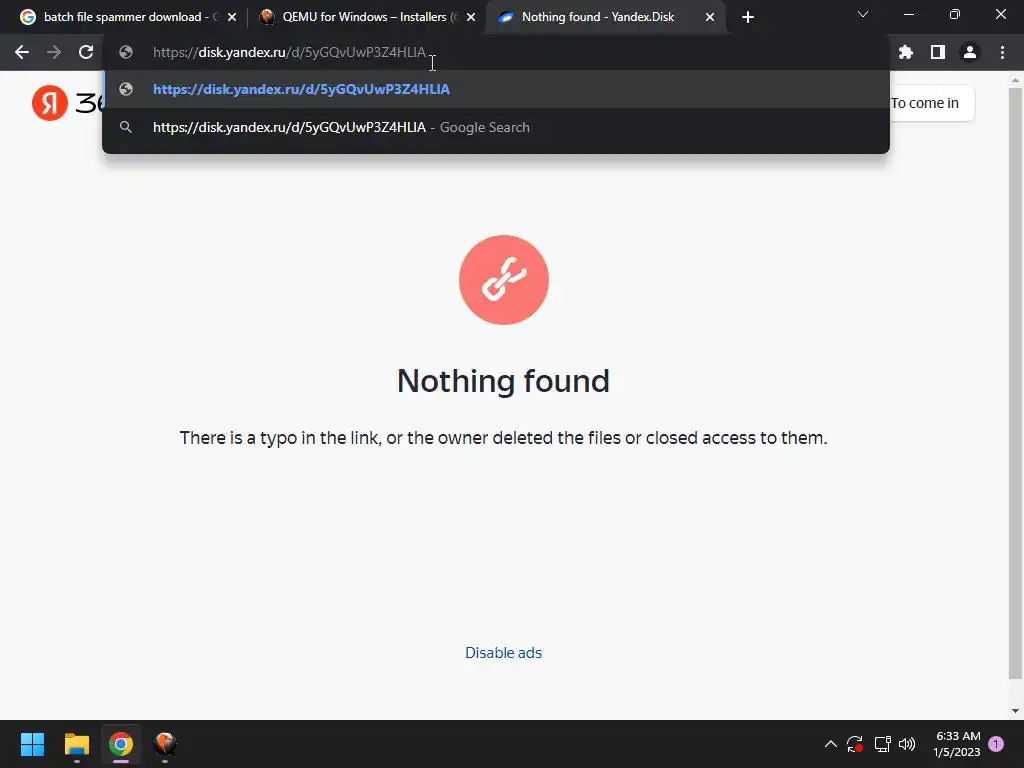Open Windows Start menu
The image size is (1024, 768).
[x=32, y=744]
